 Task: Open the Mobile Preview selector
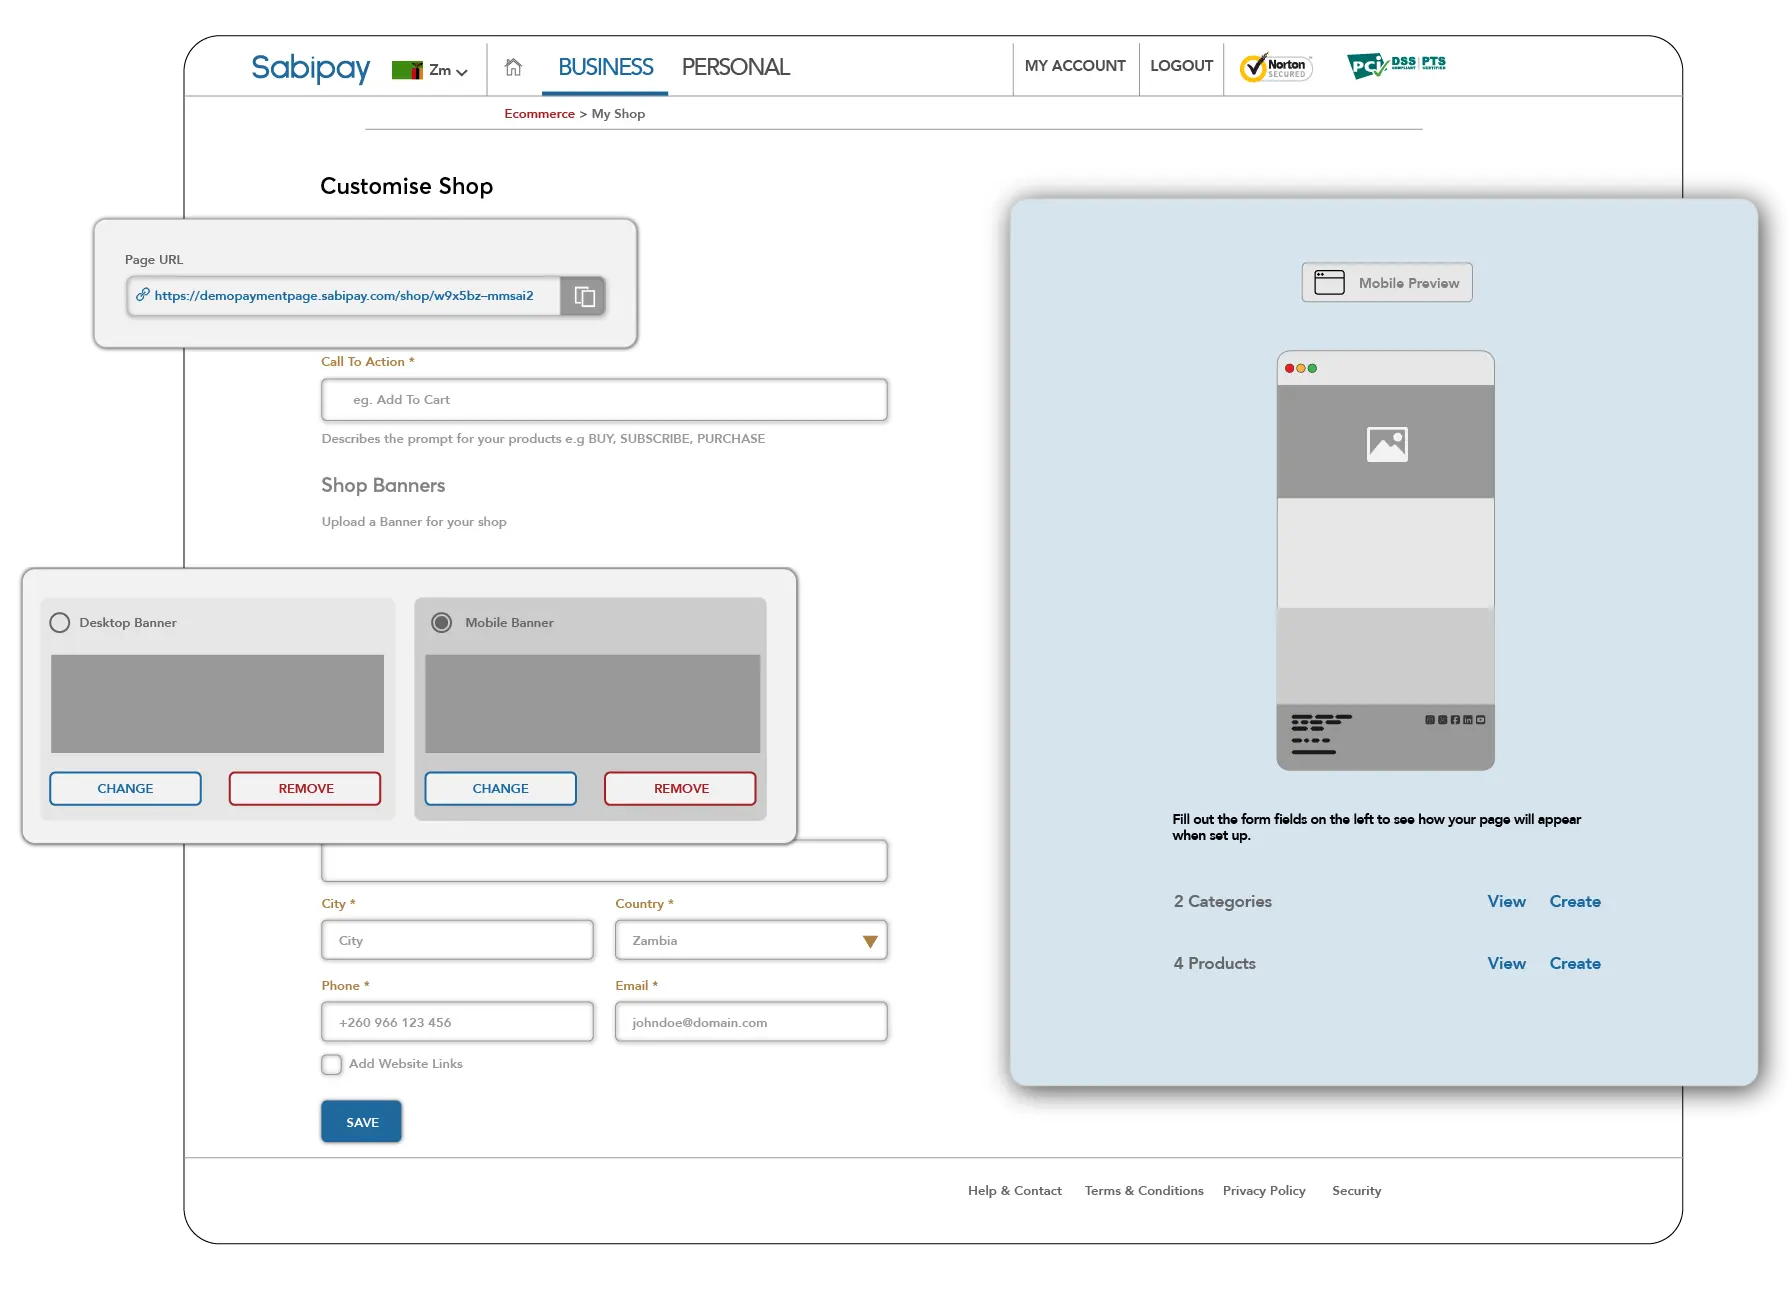(1386, 283)
